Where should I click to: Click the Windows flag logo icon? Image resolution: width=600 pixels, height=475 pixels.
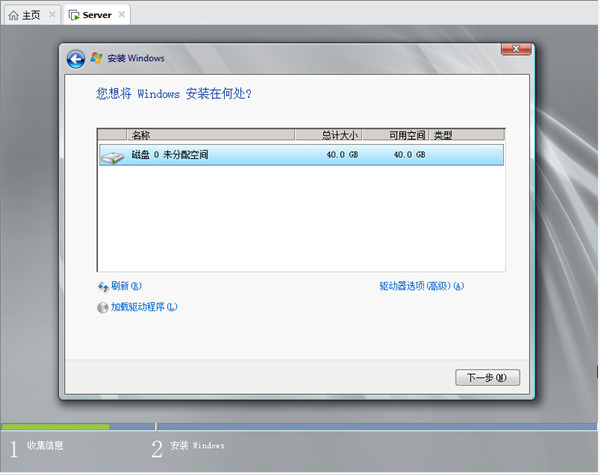point(96,58)
